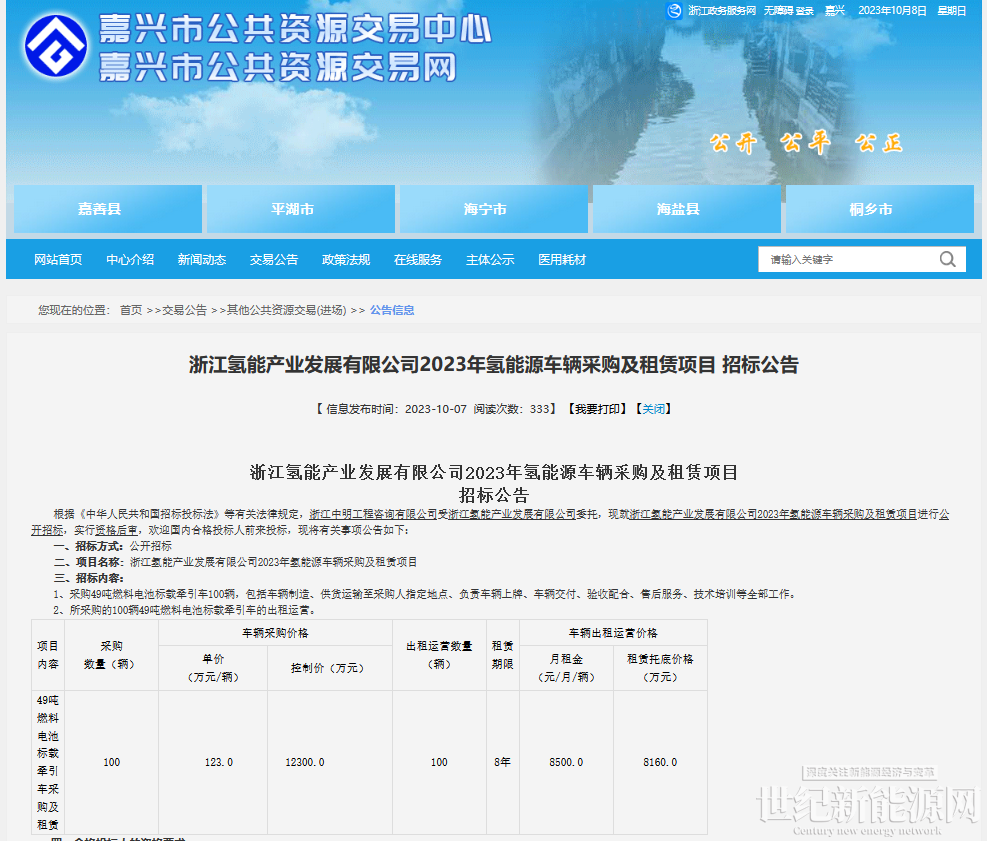Open the 海盐县 tab
Viewport: 987px width, 841px height.
(x=687, y=209)
